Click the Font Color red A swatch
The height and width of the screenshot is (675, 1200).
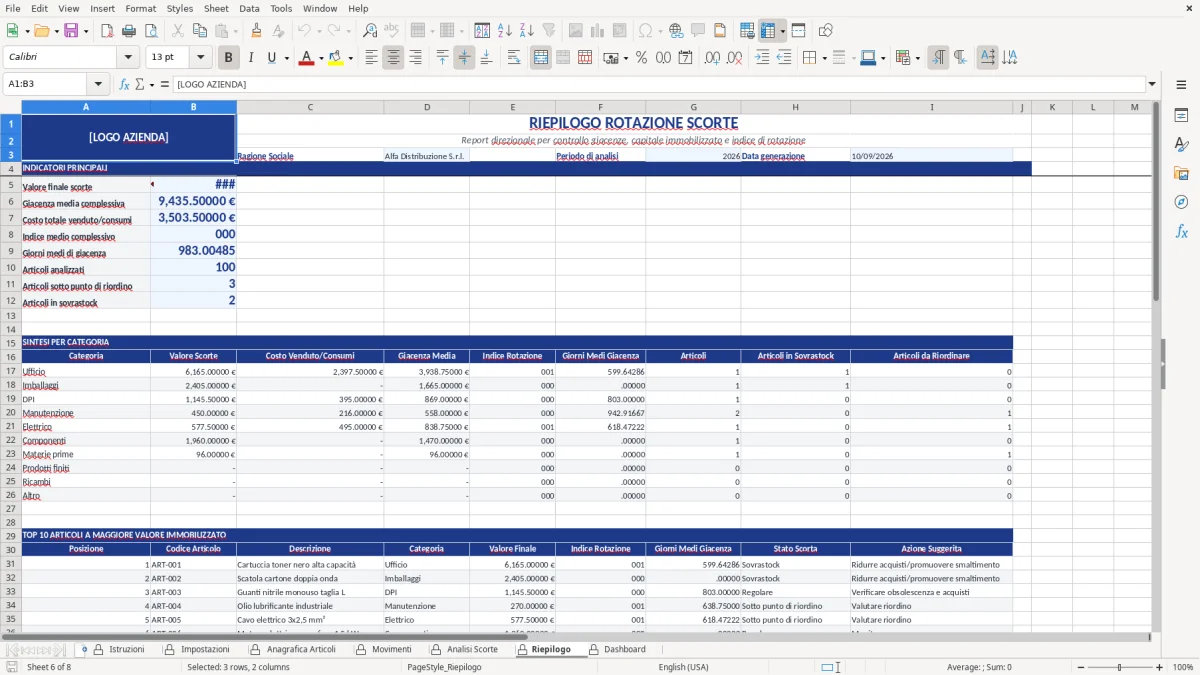(x=306, y=58)
